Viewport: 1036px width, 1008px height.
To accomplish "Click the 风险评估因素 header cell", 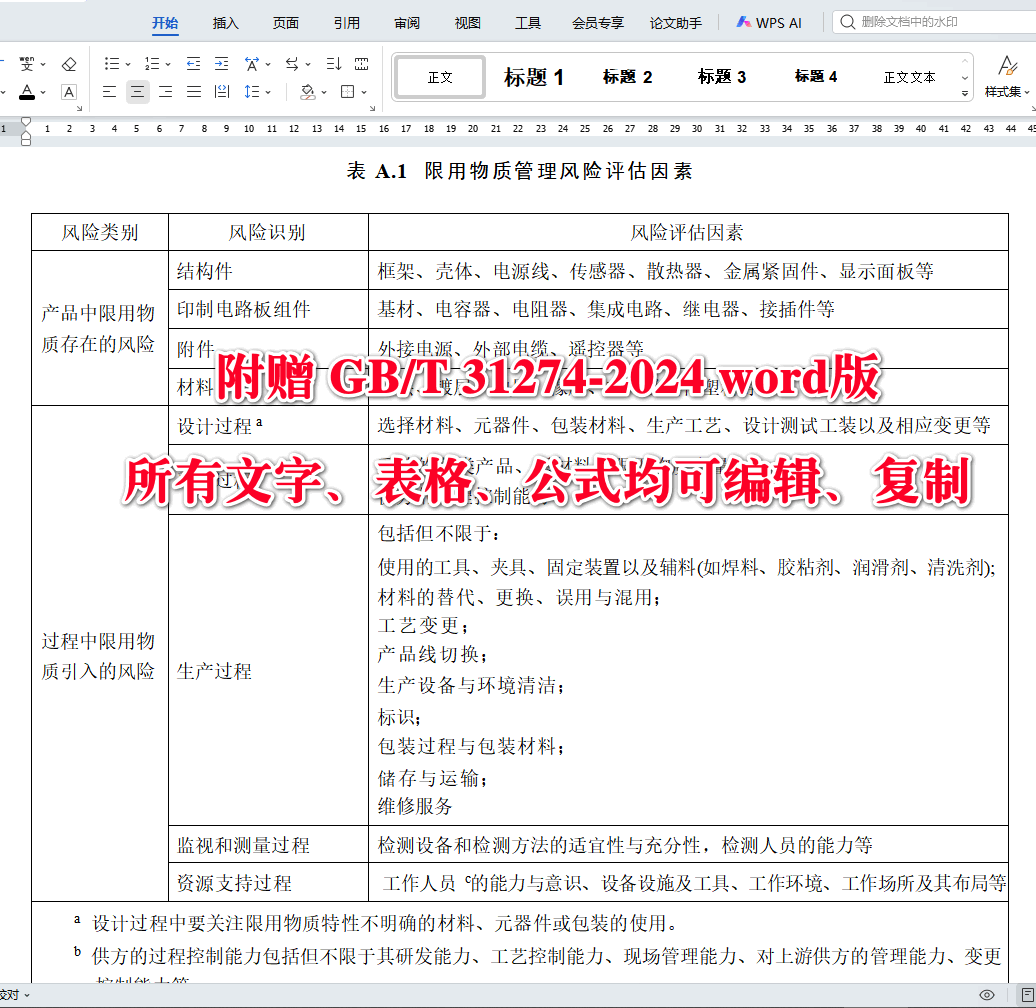I will click(x=687, y=233).
